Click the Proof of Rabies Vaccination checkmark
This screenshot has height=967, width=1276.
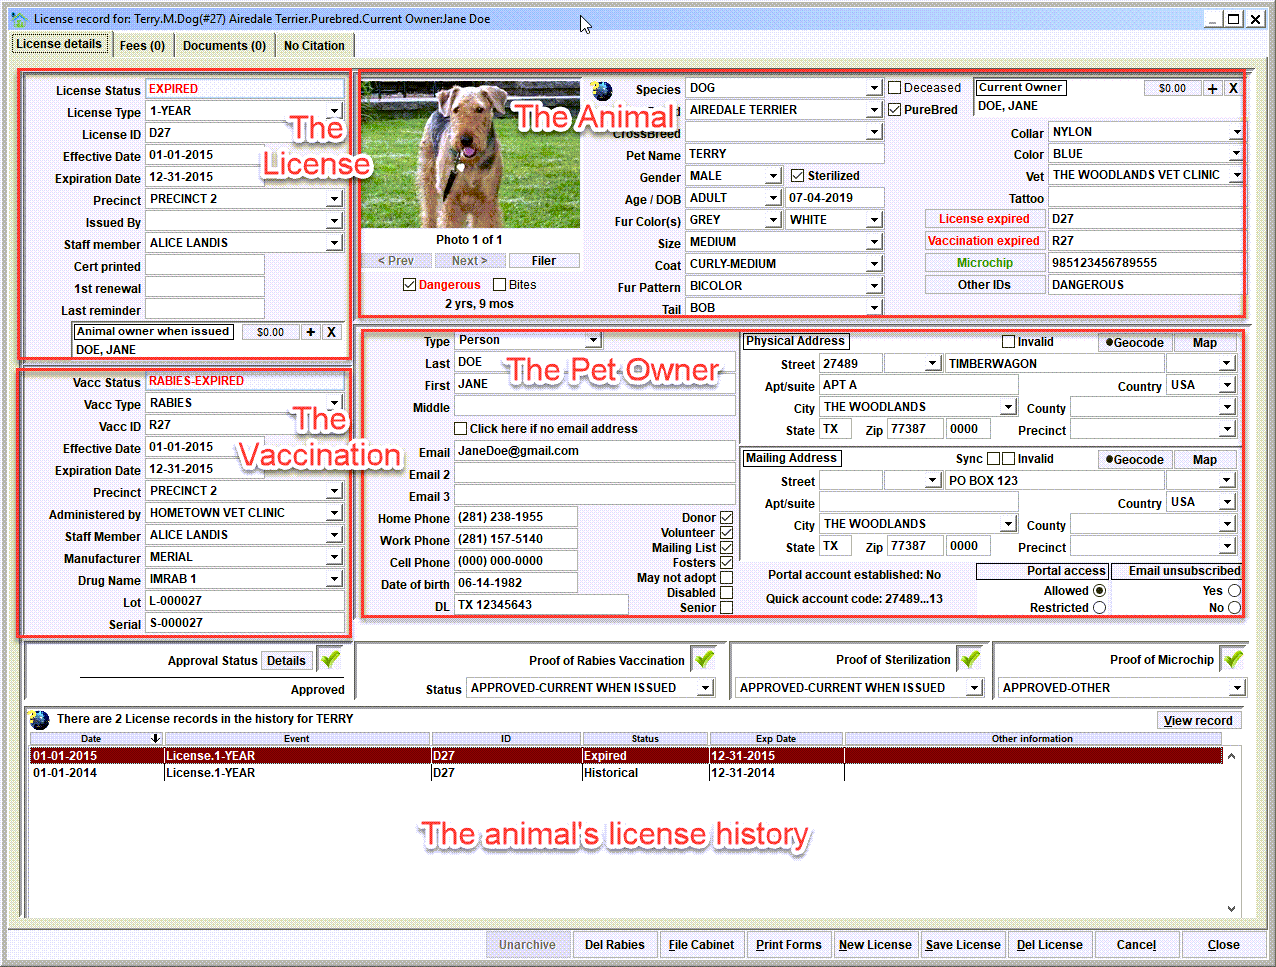(705, 659)
